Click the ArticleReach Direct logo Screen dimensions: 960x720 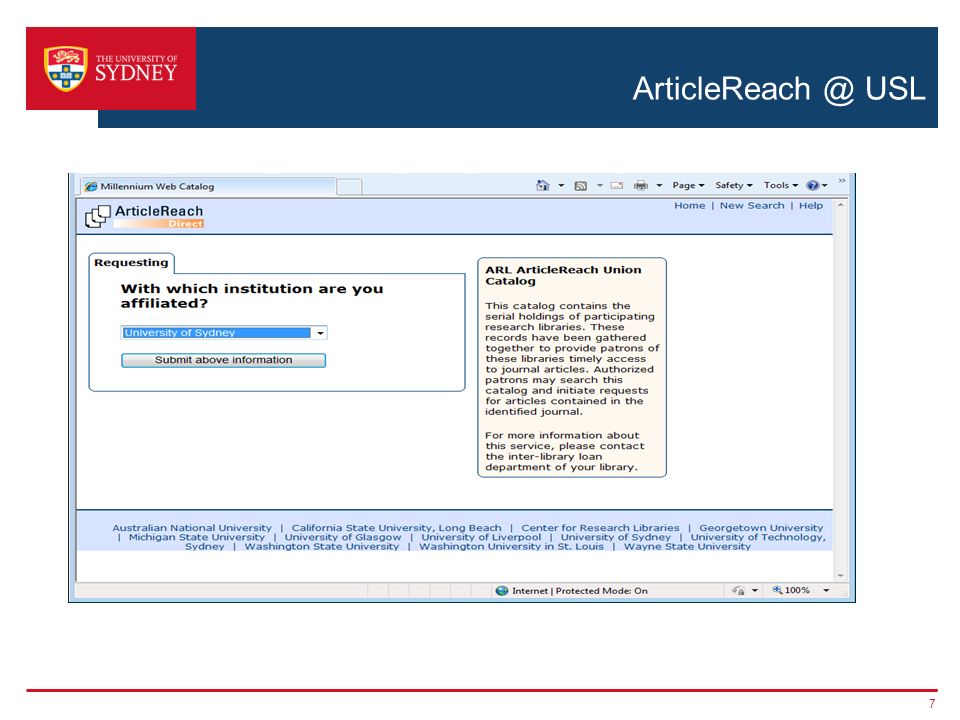tap(144, 216)
